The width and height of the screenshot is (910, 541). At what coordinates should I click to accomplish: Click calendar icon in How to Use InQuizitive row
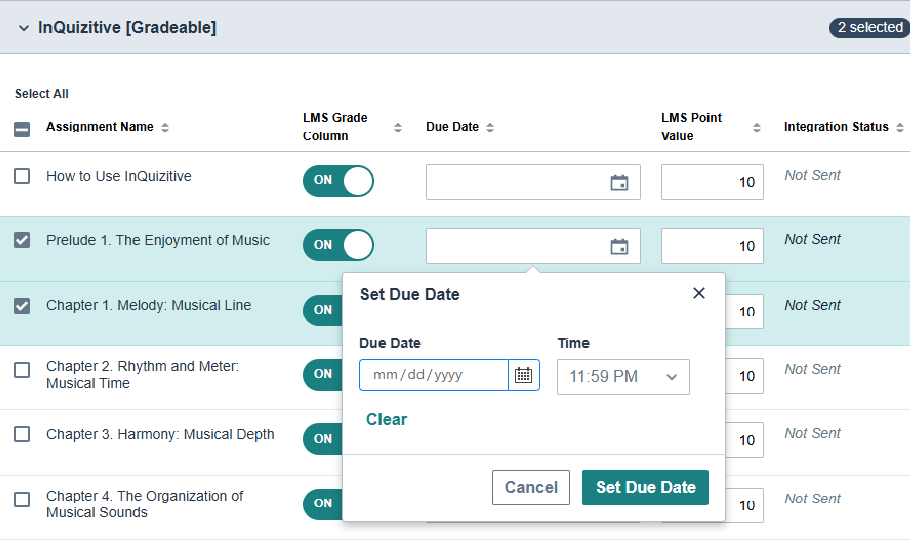619,182
